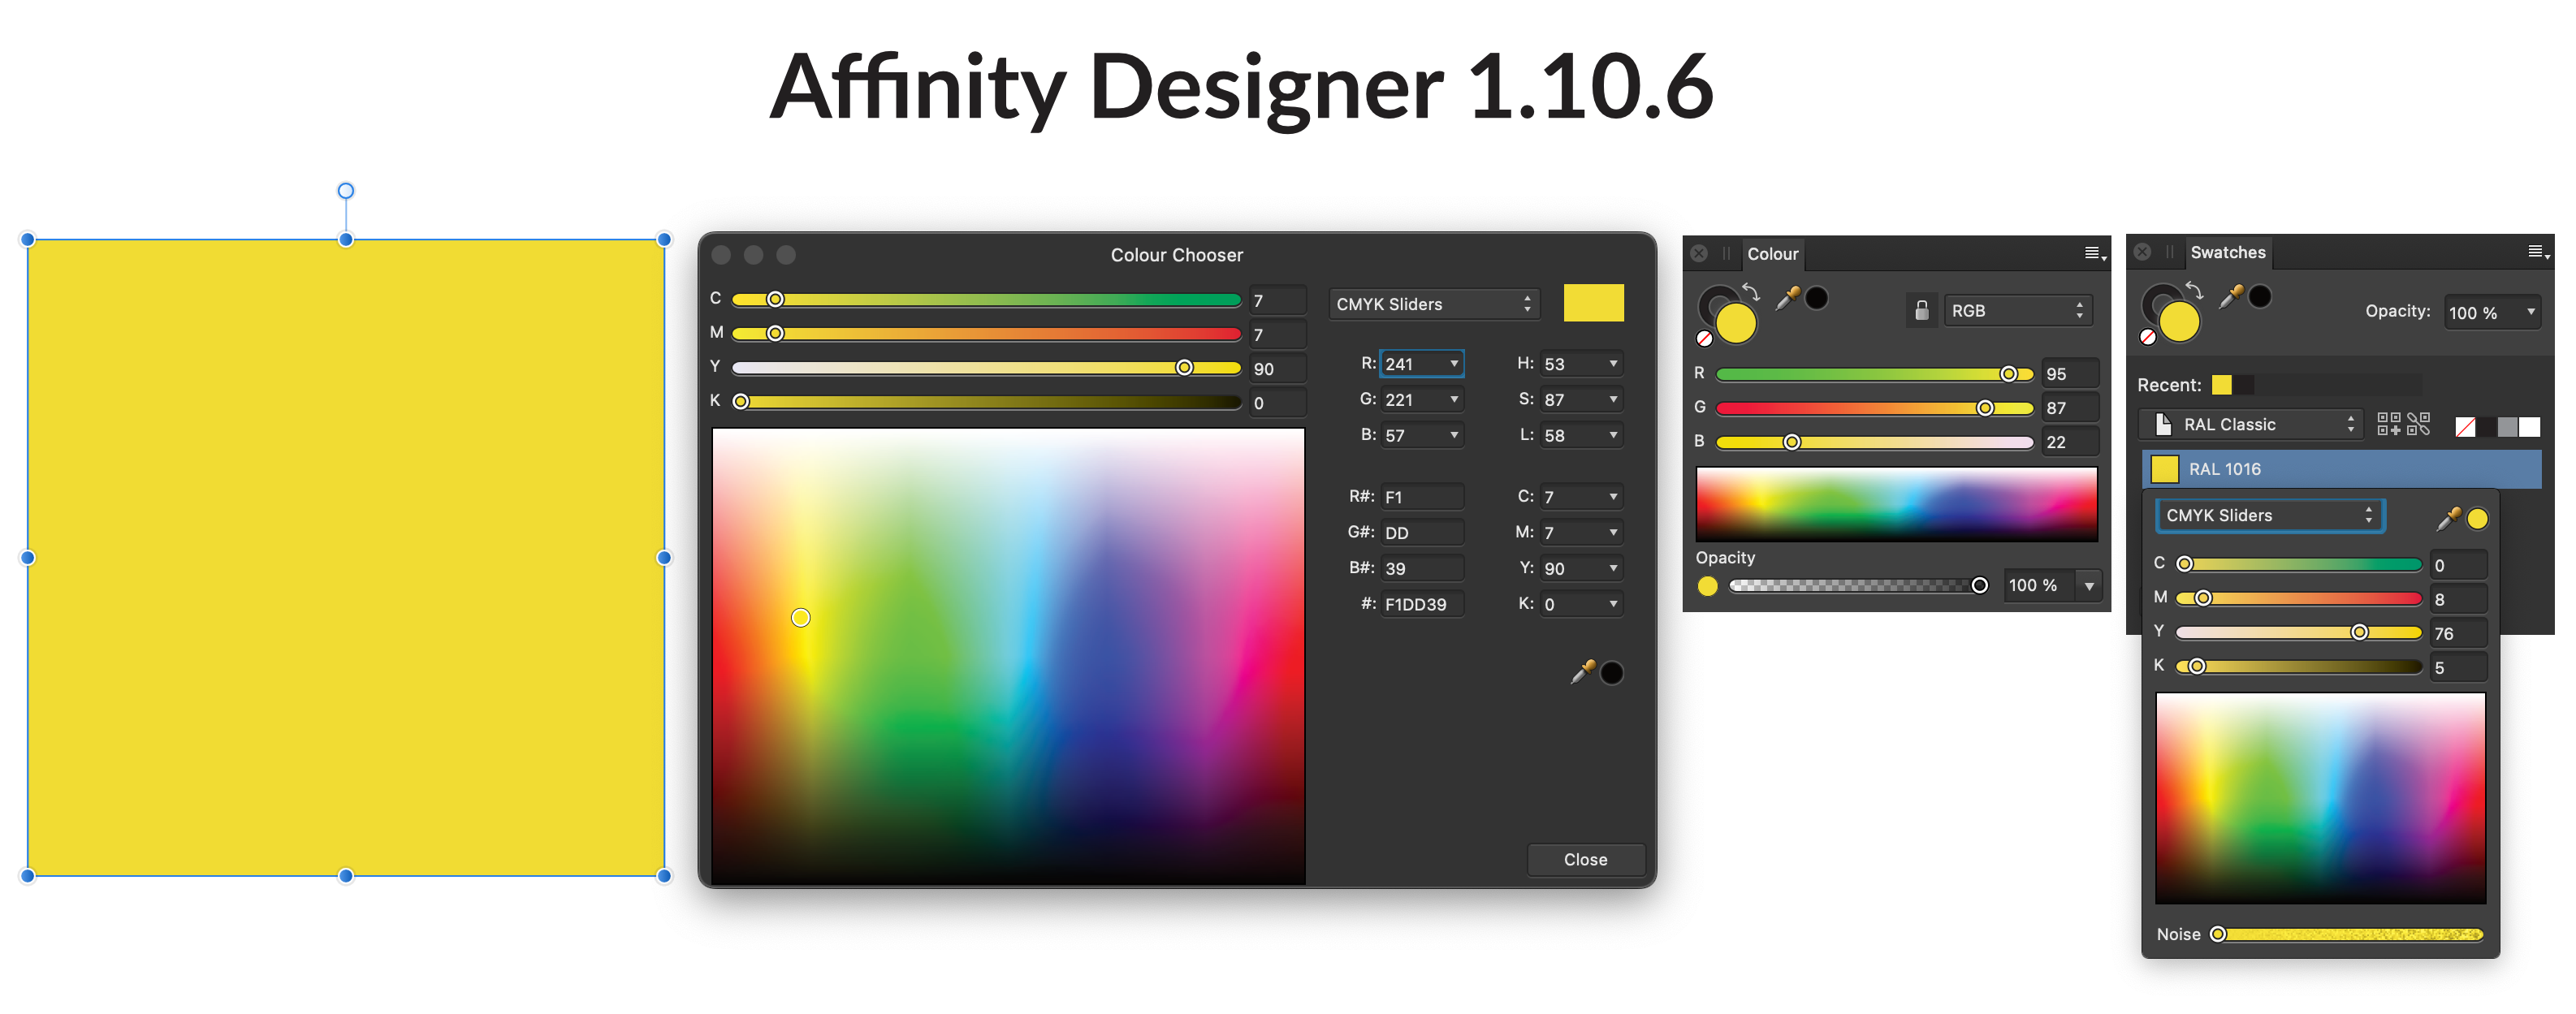Select the RAL 1016 swatch row
This screenshot has height=1014, width=2576.
tap(2342, 469)
